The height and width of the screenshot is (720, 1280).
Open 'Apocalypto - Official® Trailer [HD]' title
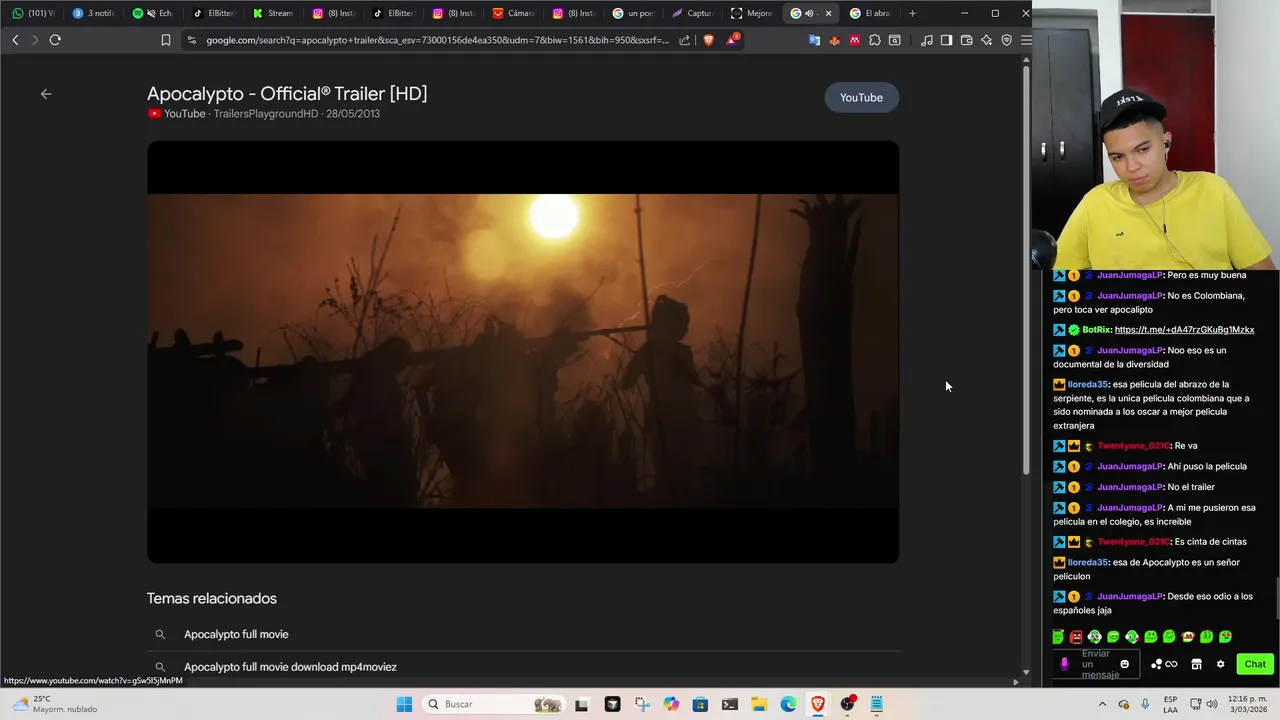(287, 93)
